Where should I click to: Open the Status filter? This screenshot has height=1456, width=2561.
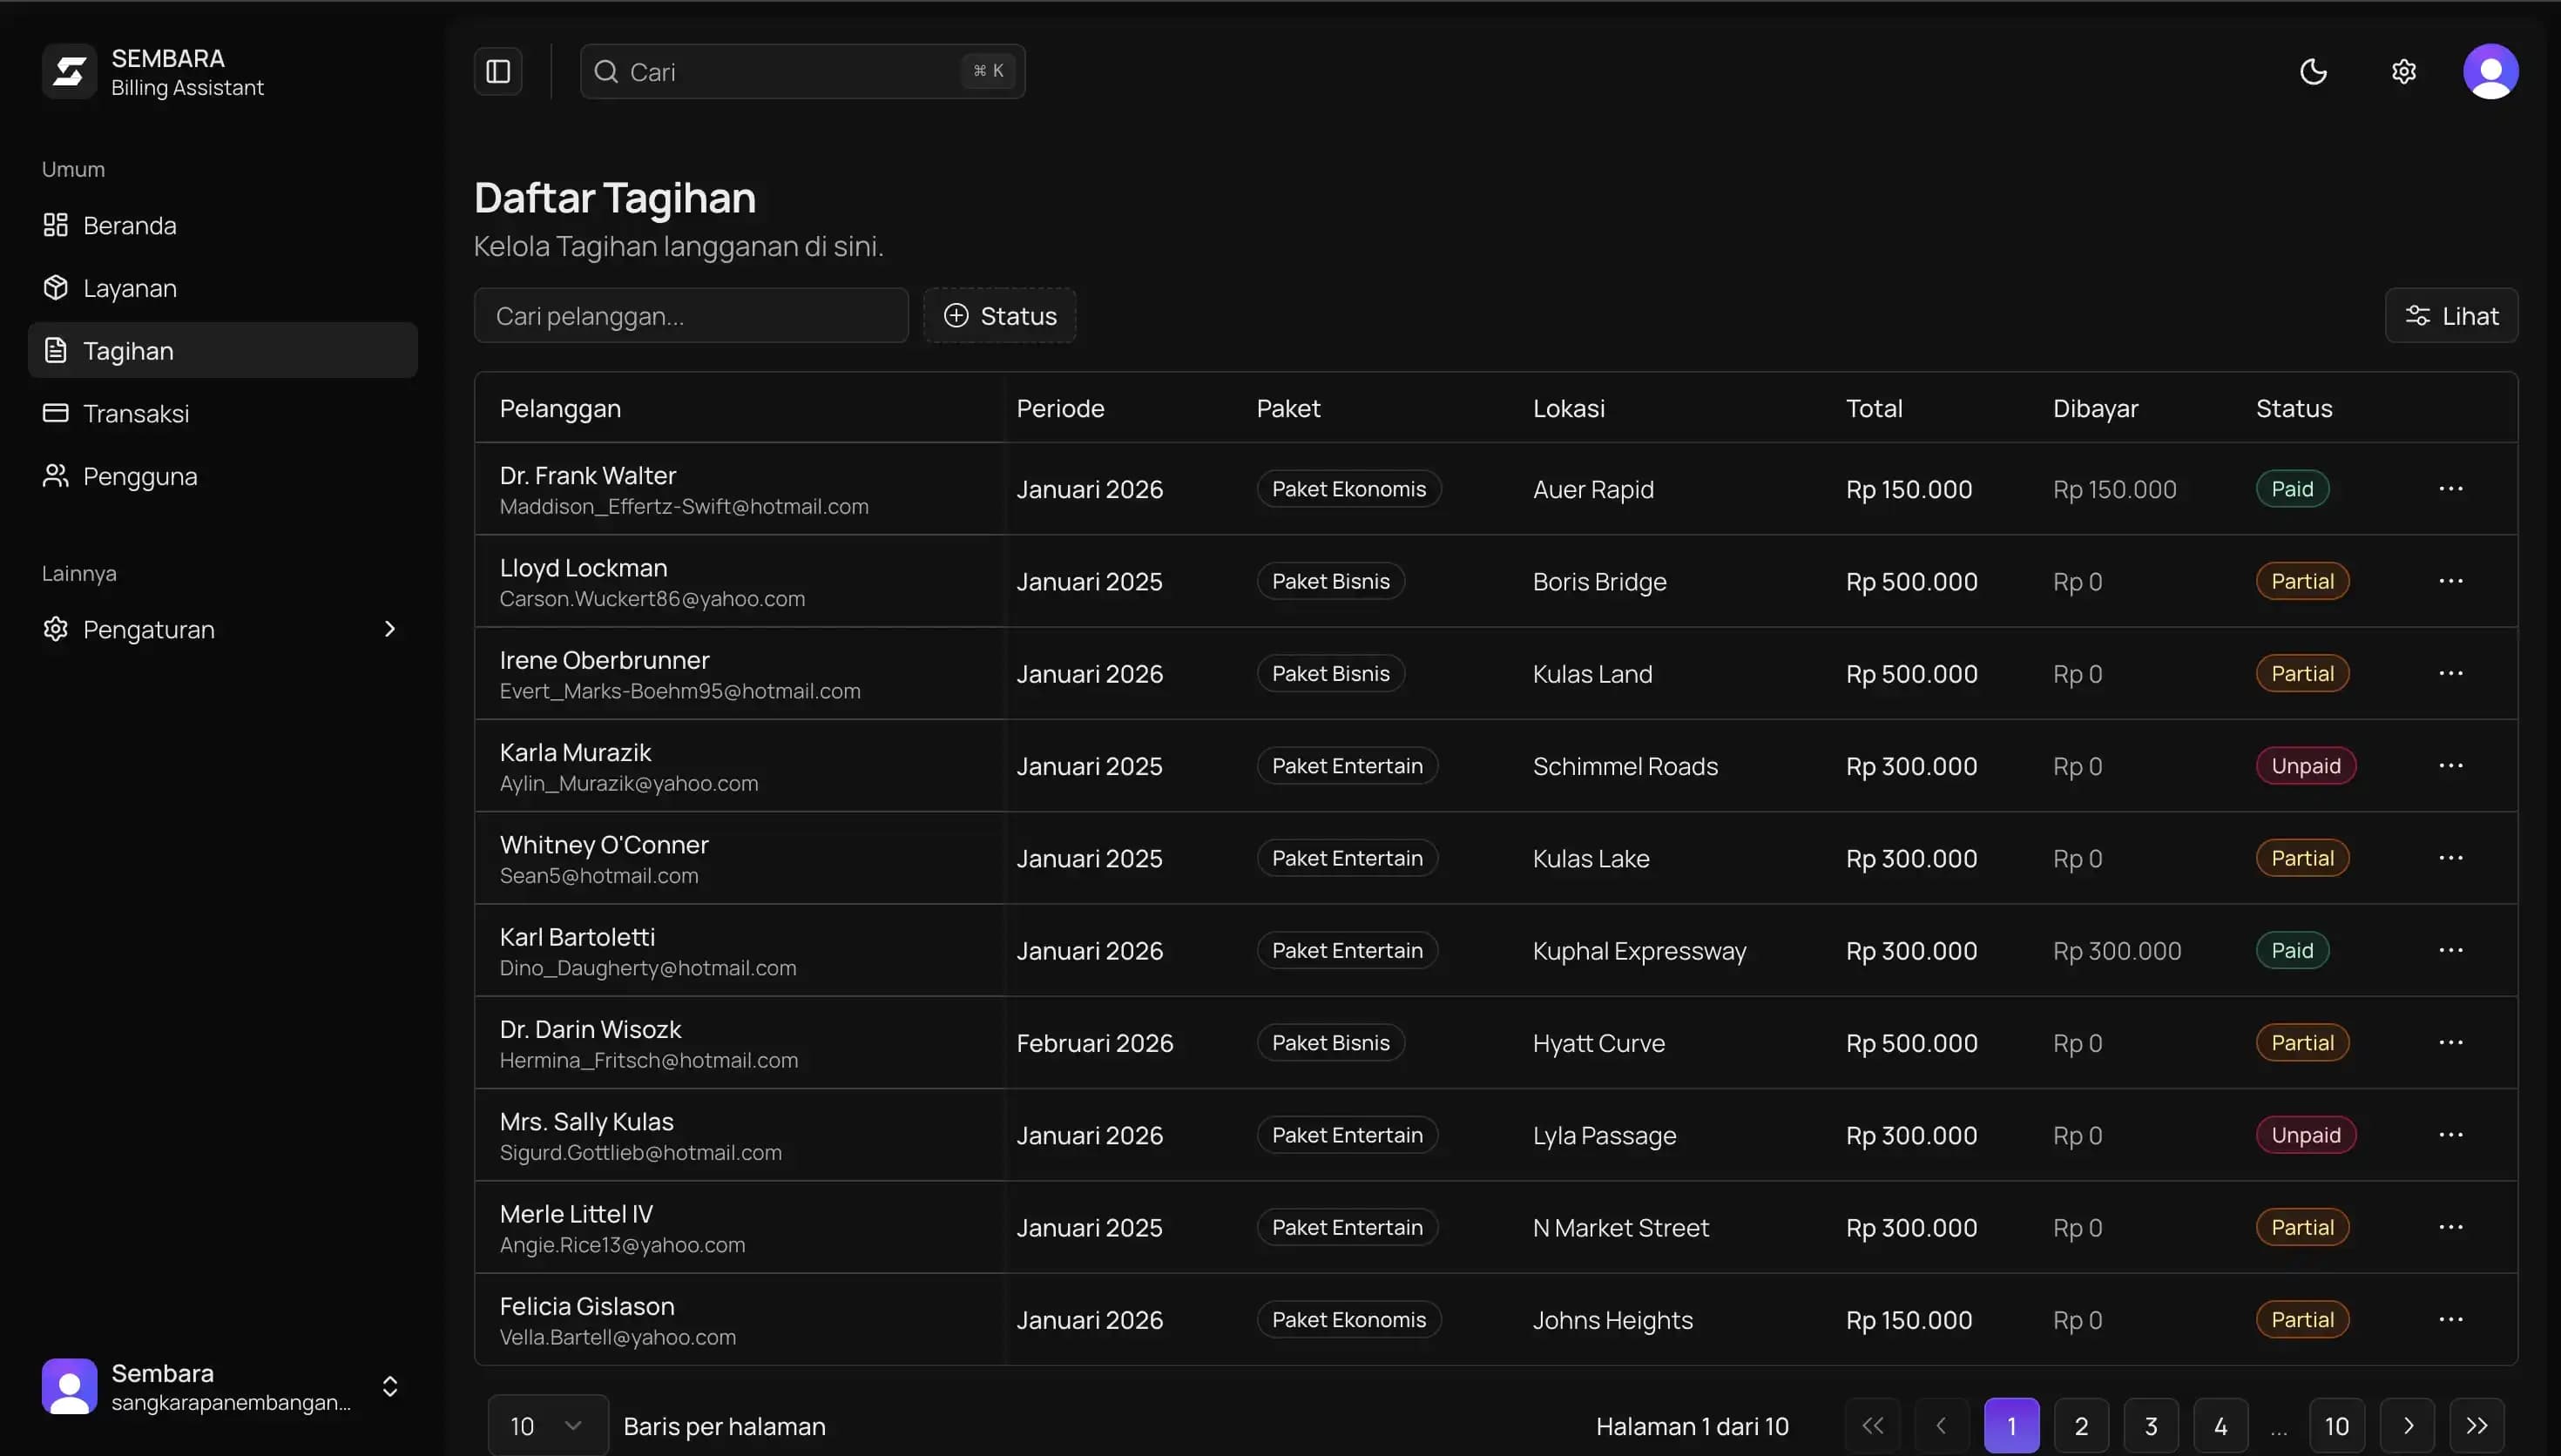(1000, 316)
